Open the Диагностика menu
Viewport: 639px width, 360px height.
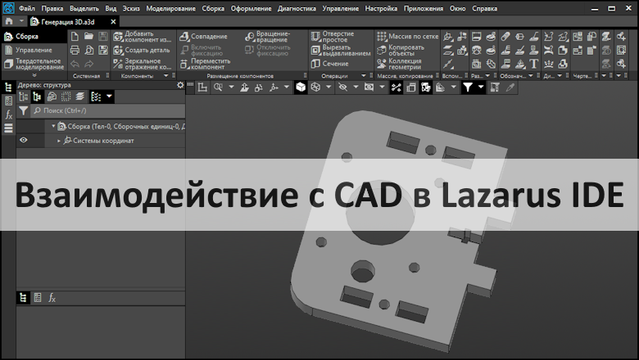coord(297,8)
